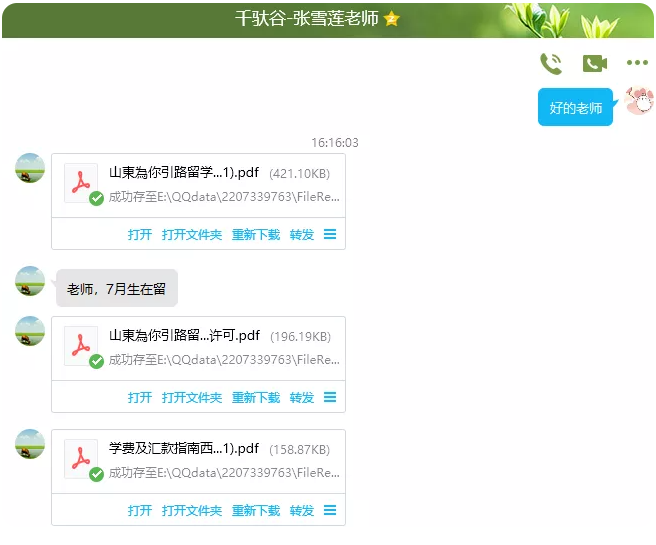656x545 pixels.
Task: Click 打开 on the 421.10KB PDF
Action: [x=140, y=235]
